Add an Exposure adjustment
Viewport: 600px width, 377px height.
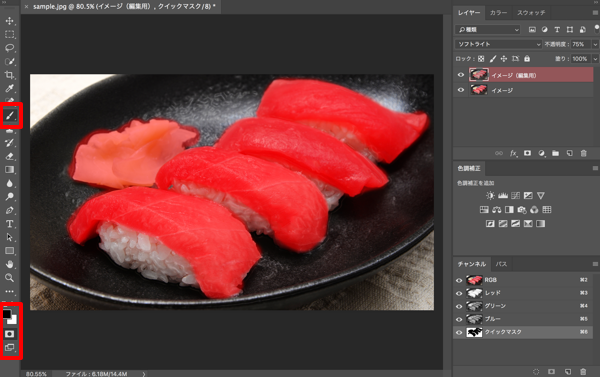(x=528, y=196)
